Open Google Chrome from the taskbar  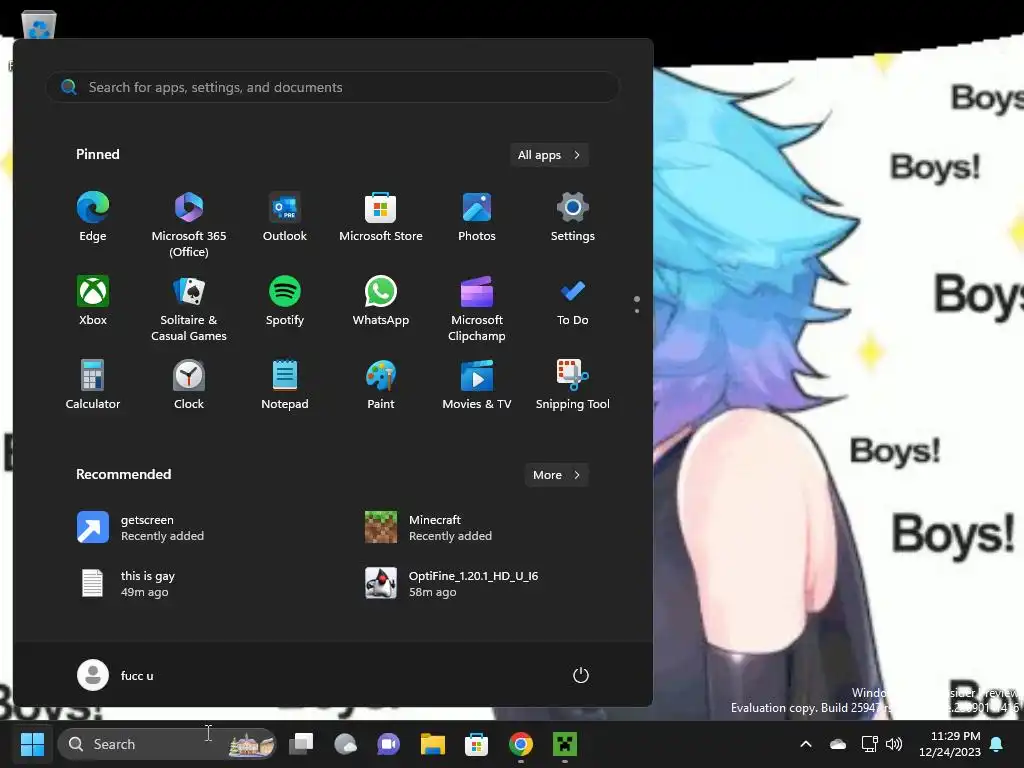(520, 744)
